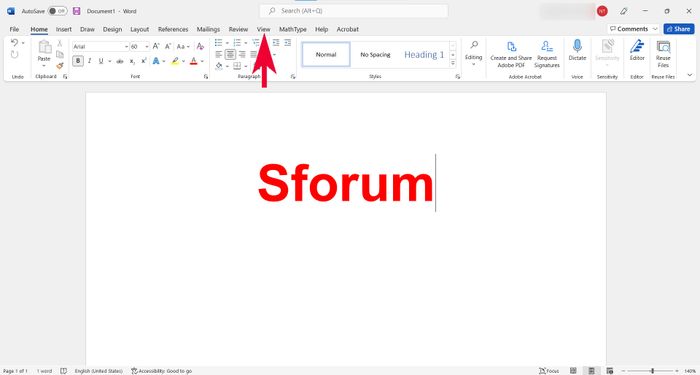Expand the highlight color dropdown arrow

tap(183, 61)
